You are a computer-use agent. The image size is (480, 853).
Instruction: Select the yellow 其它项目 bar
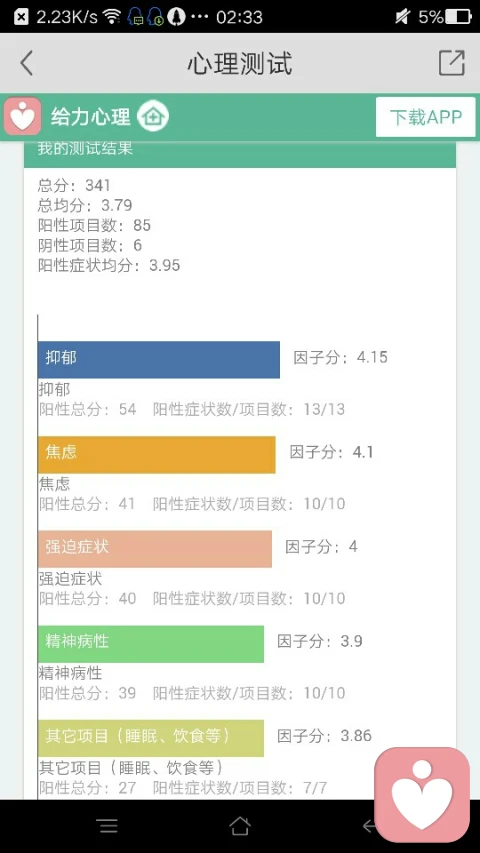coord(151,738)
